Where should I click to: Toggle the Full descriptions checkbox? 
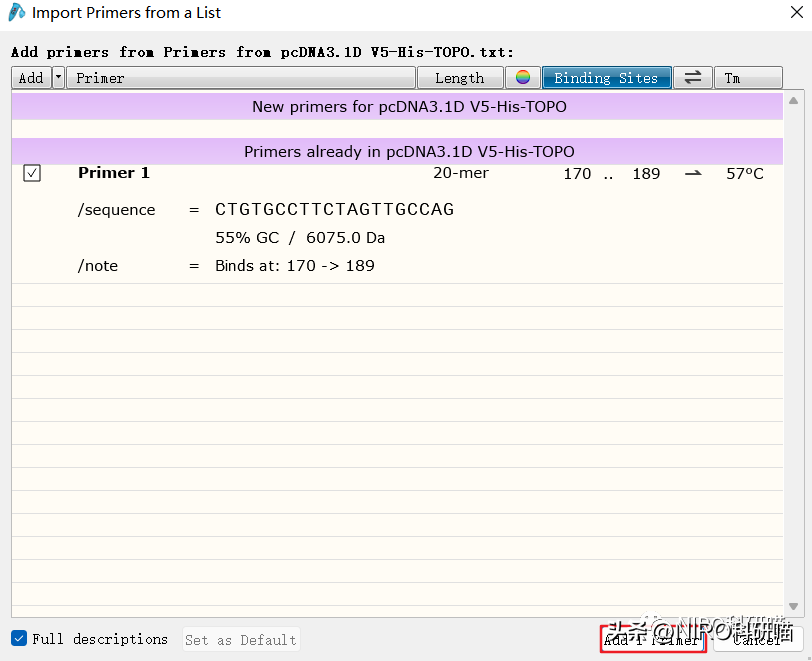click(19, 639)
